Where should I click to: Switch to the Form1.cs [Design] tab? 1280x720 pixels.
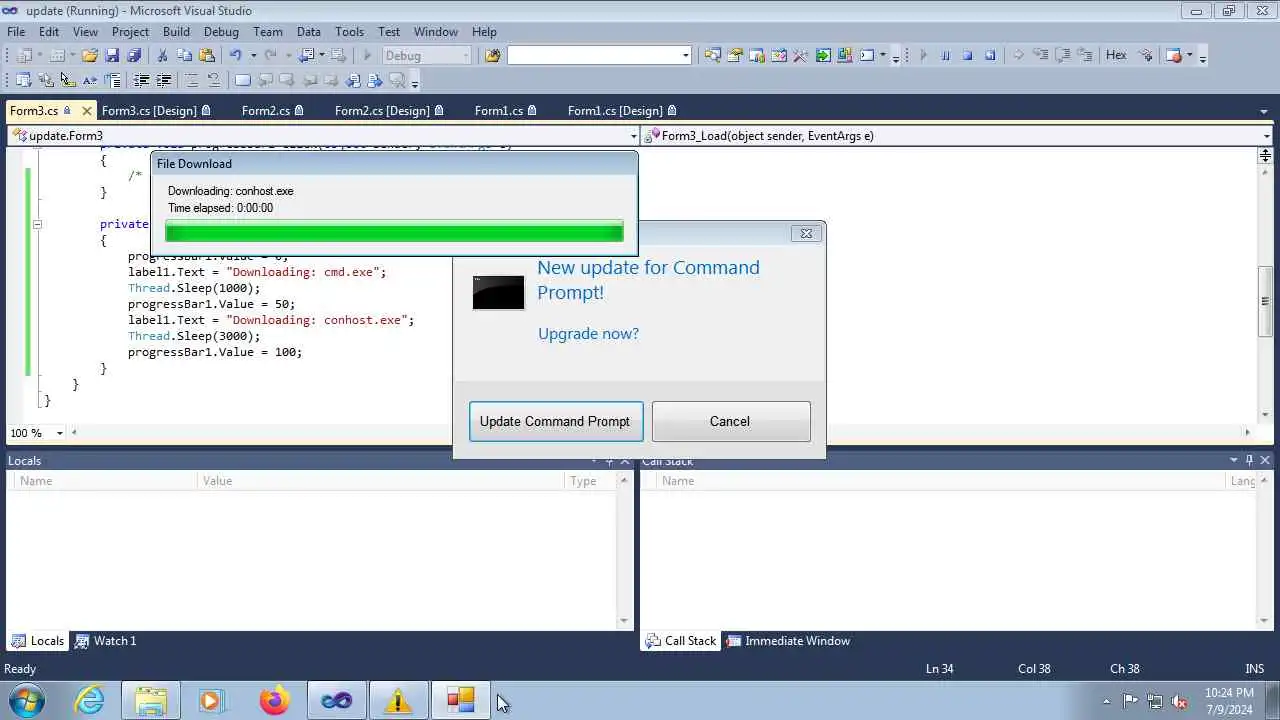tap(622, 111)
